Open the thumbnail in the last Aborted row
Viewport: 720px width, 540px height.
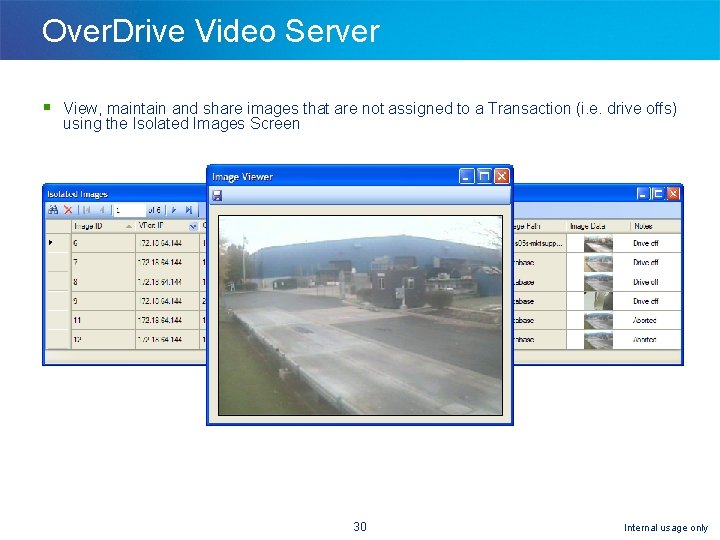point(598,340)
